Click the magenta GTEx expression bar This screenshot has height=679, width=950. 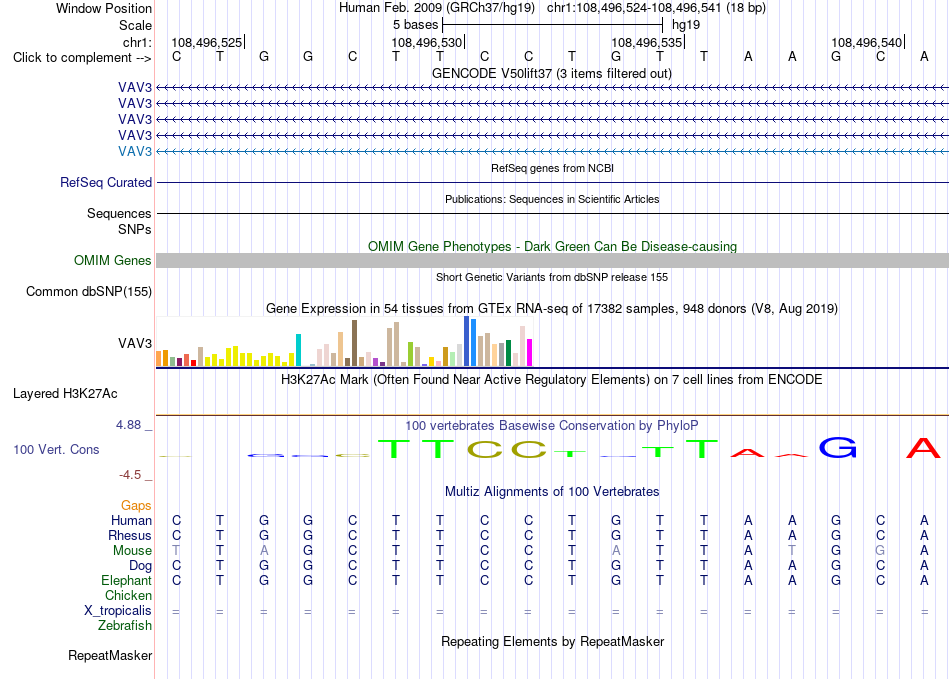pyautogui.click(x=530, y=353)
